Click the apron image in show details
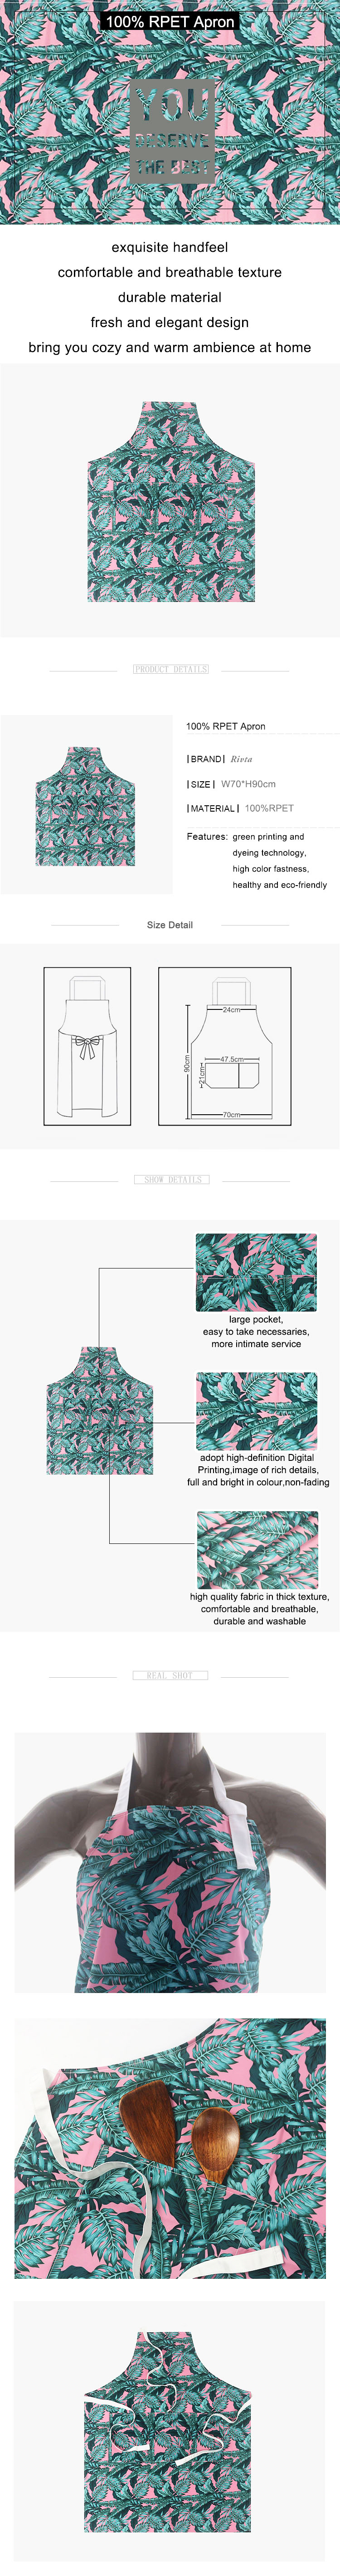Image resolution: width=340 pixels, height=2576 pixels. tap(100, 1410)
